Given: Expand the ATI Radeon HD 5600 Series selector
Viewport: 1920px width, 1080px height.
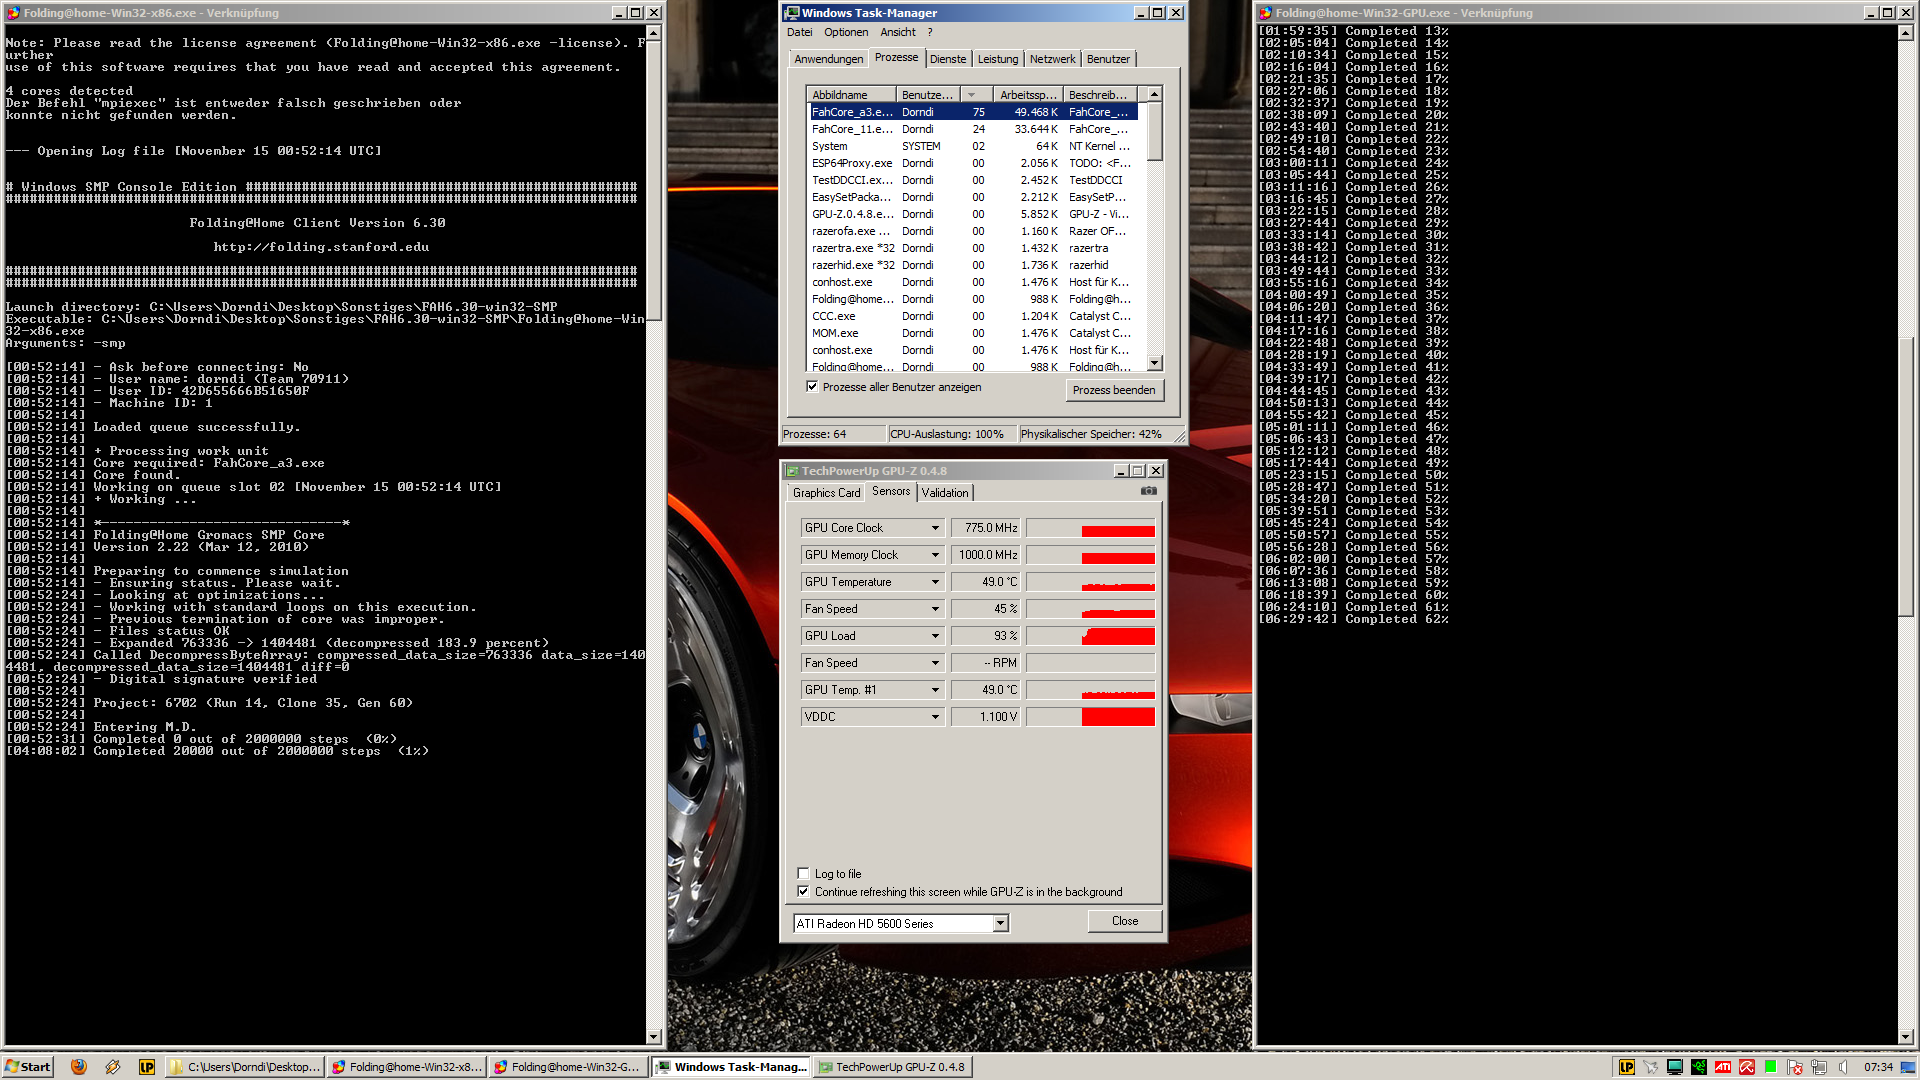Looking at the screenshot, I should [x=1000, y=924].
